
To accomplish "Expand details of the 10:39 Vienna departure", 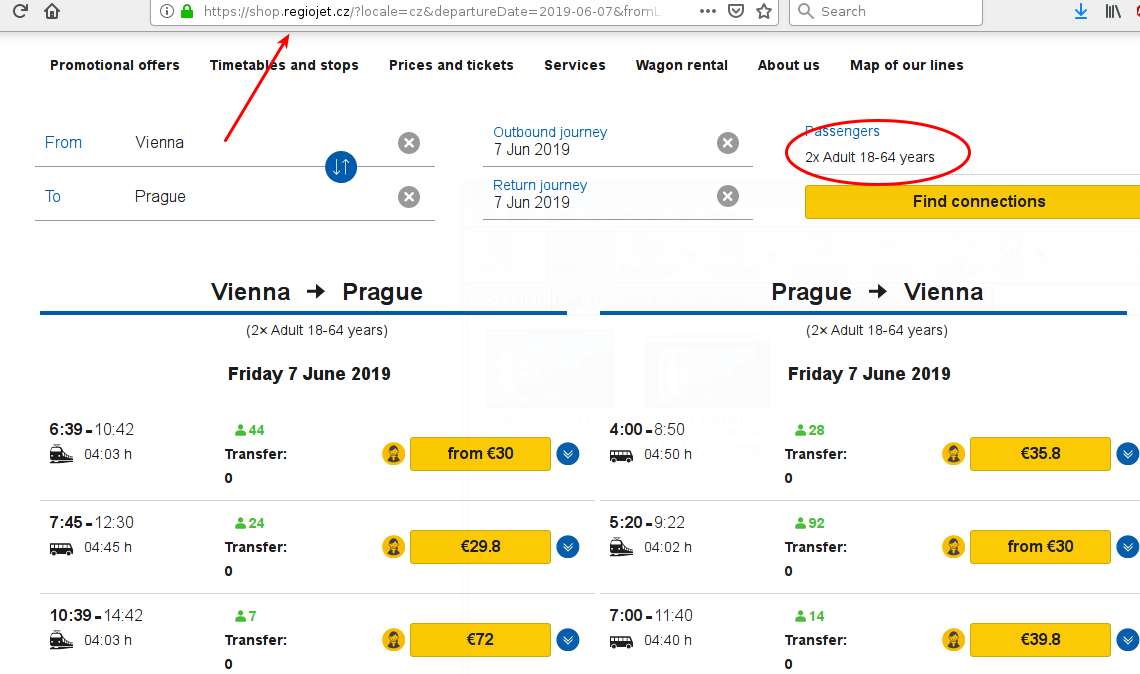I will (x=568, y=640).
